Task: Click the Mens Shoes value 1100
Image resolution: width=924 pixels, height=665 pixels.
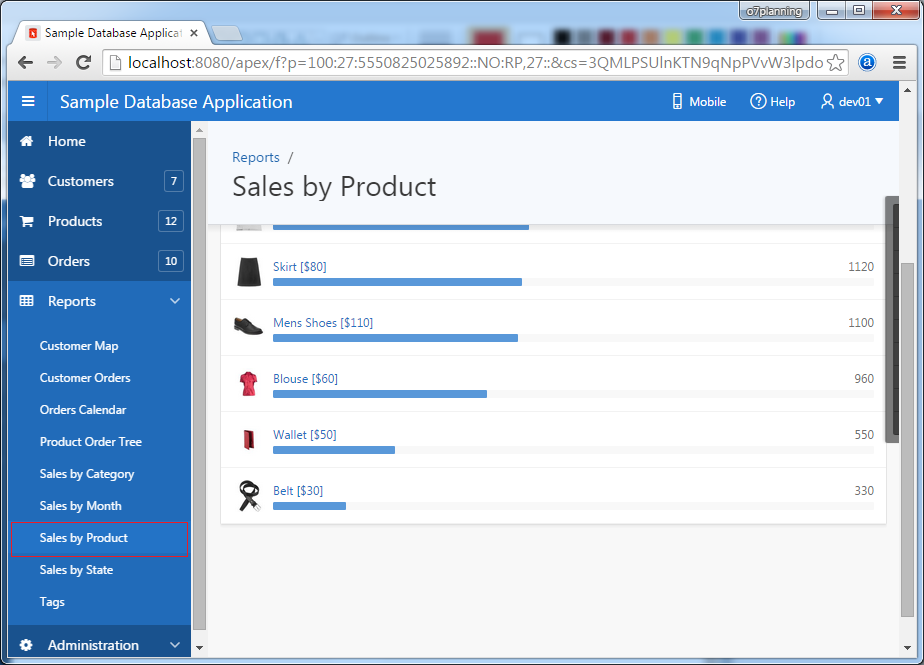Action: 860,322
